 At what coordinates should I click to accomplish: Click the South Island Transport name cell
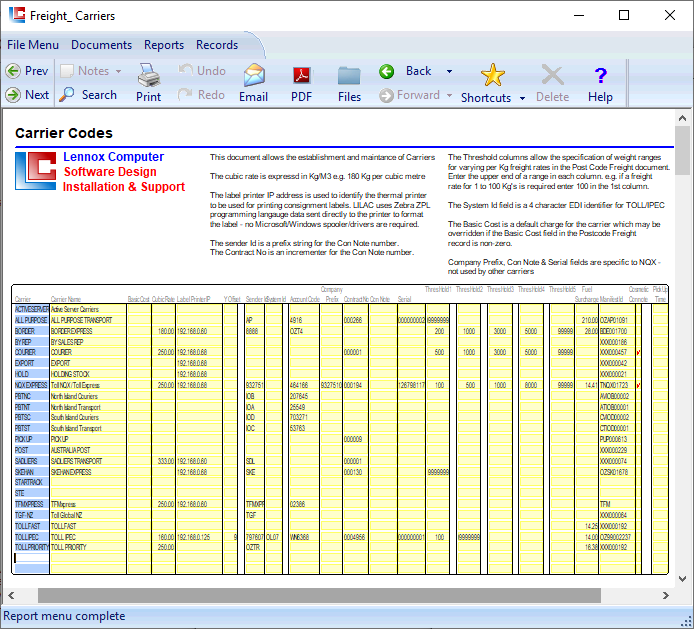(x=88, y=428)
